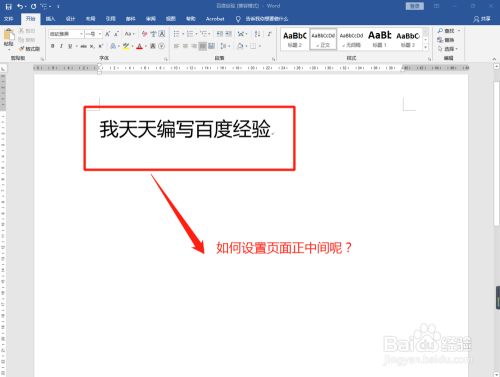500x377 pixels.
Task: Click the Increase Indent icon
Action: click(228, 34)
